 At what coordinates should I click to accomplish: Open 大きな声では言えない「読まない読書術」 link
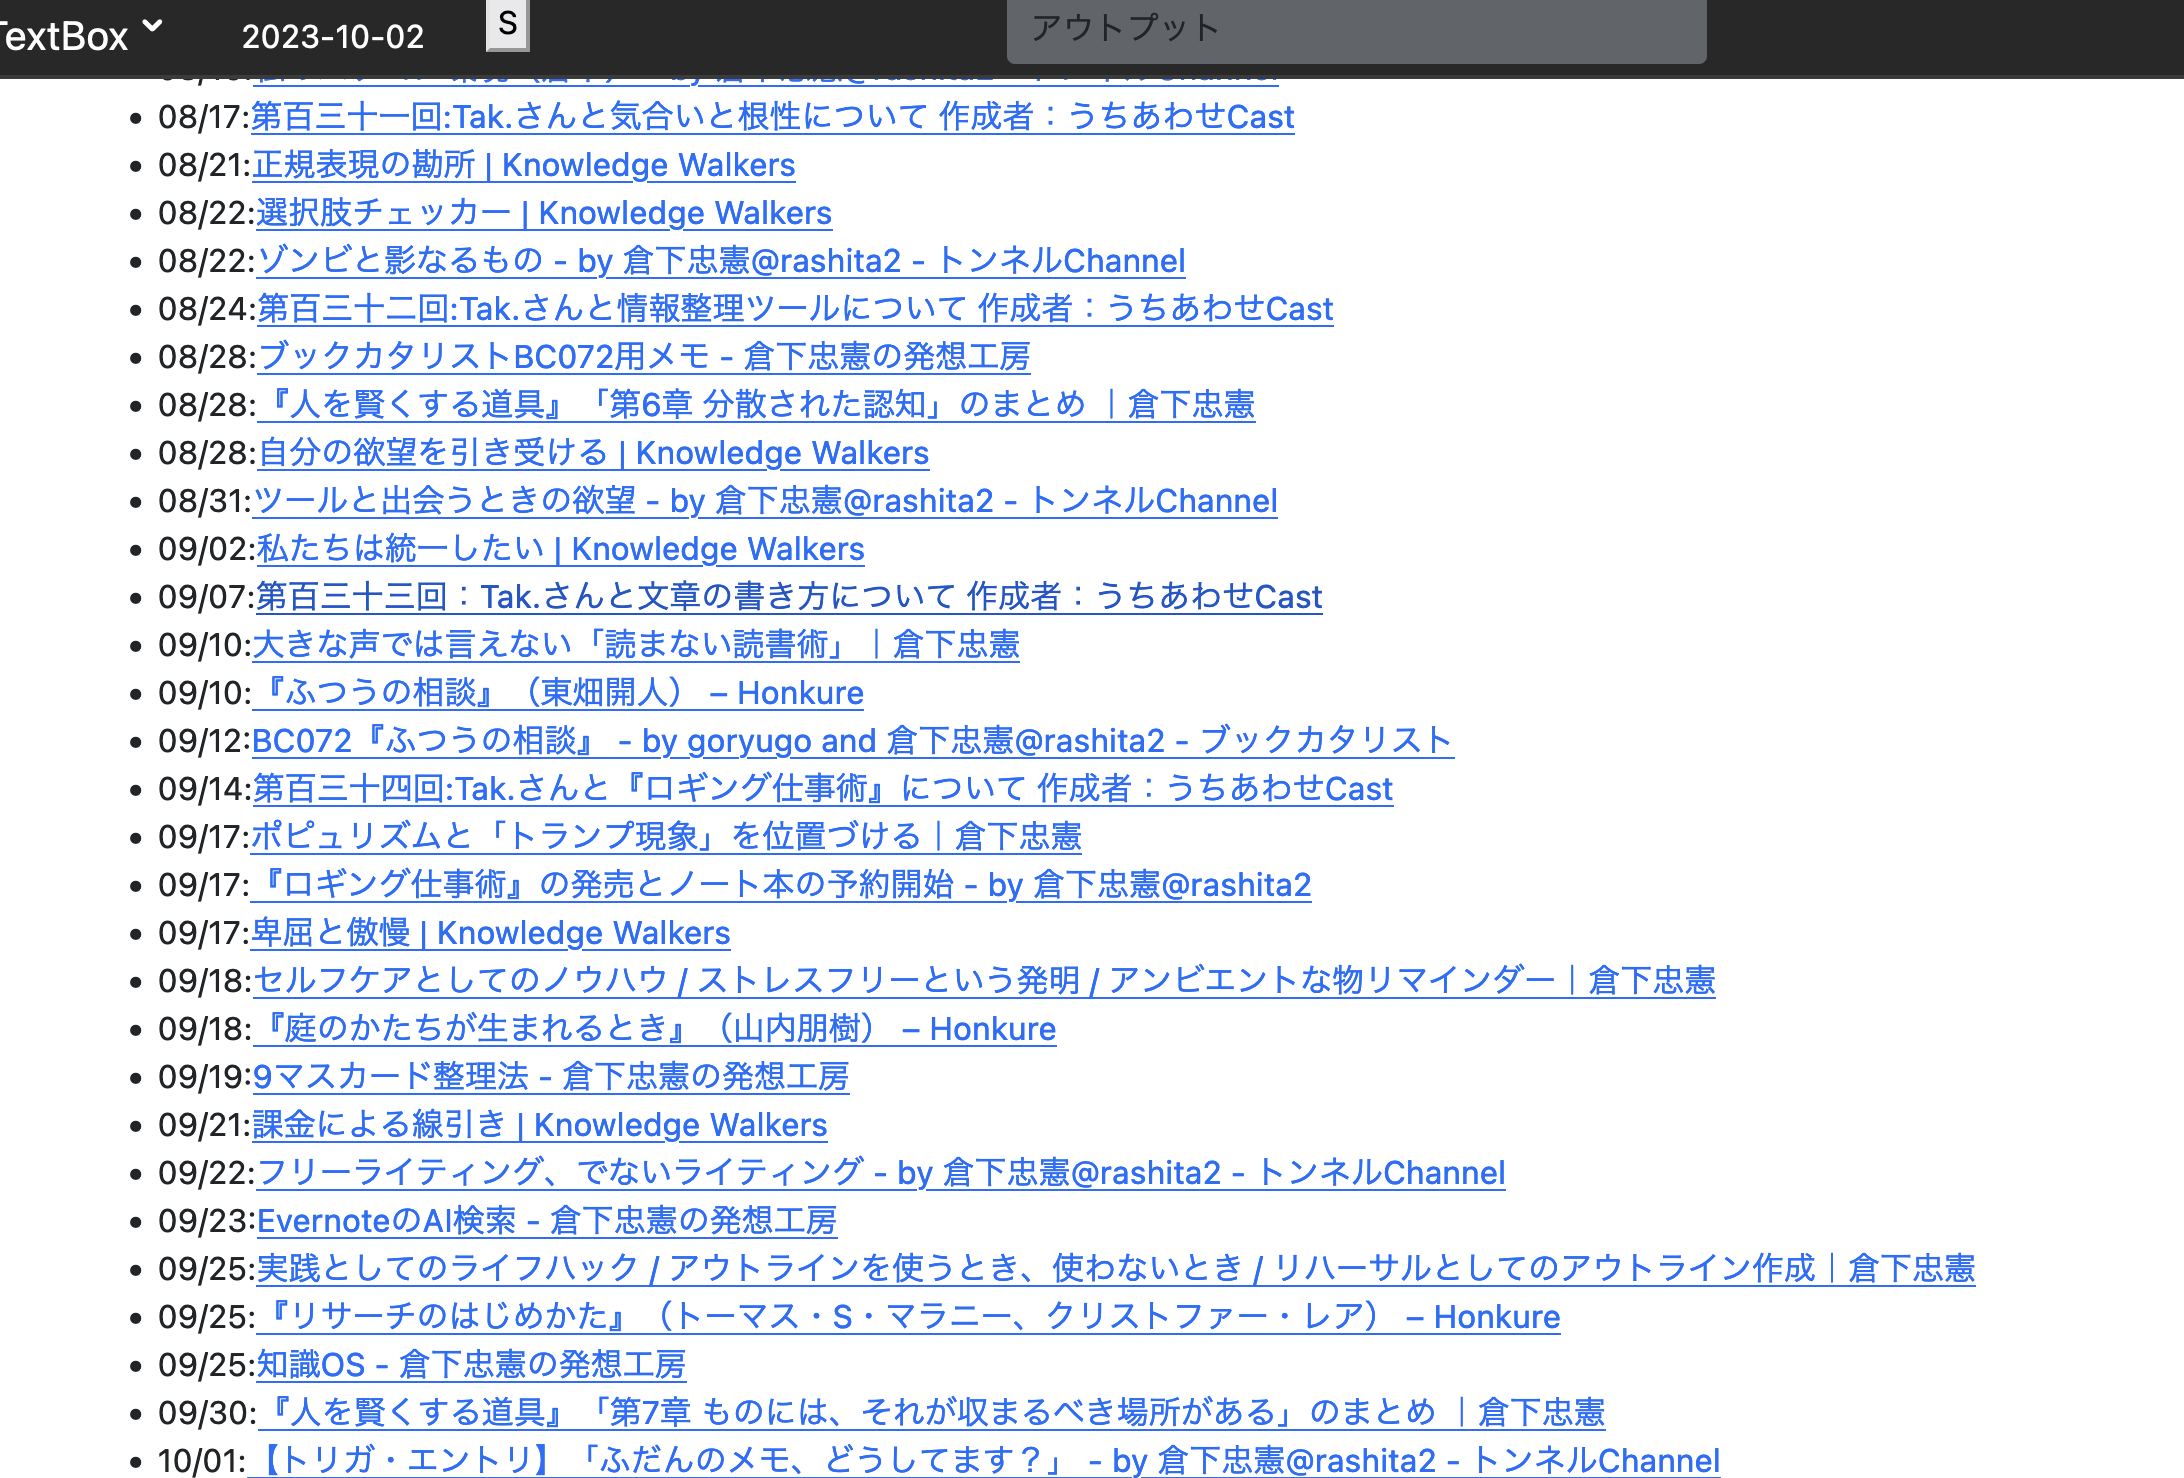point(637,645)
